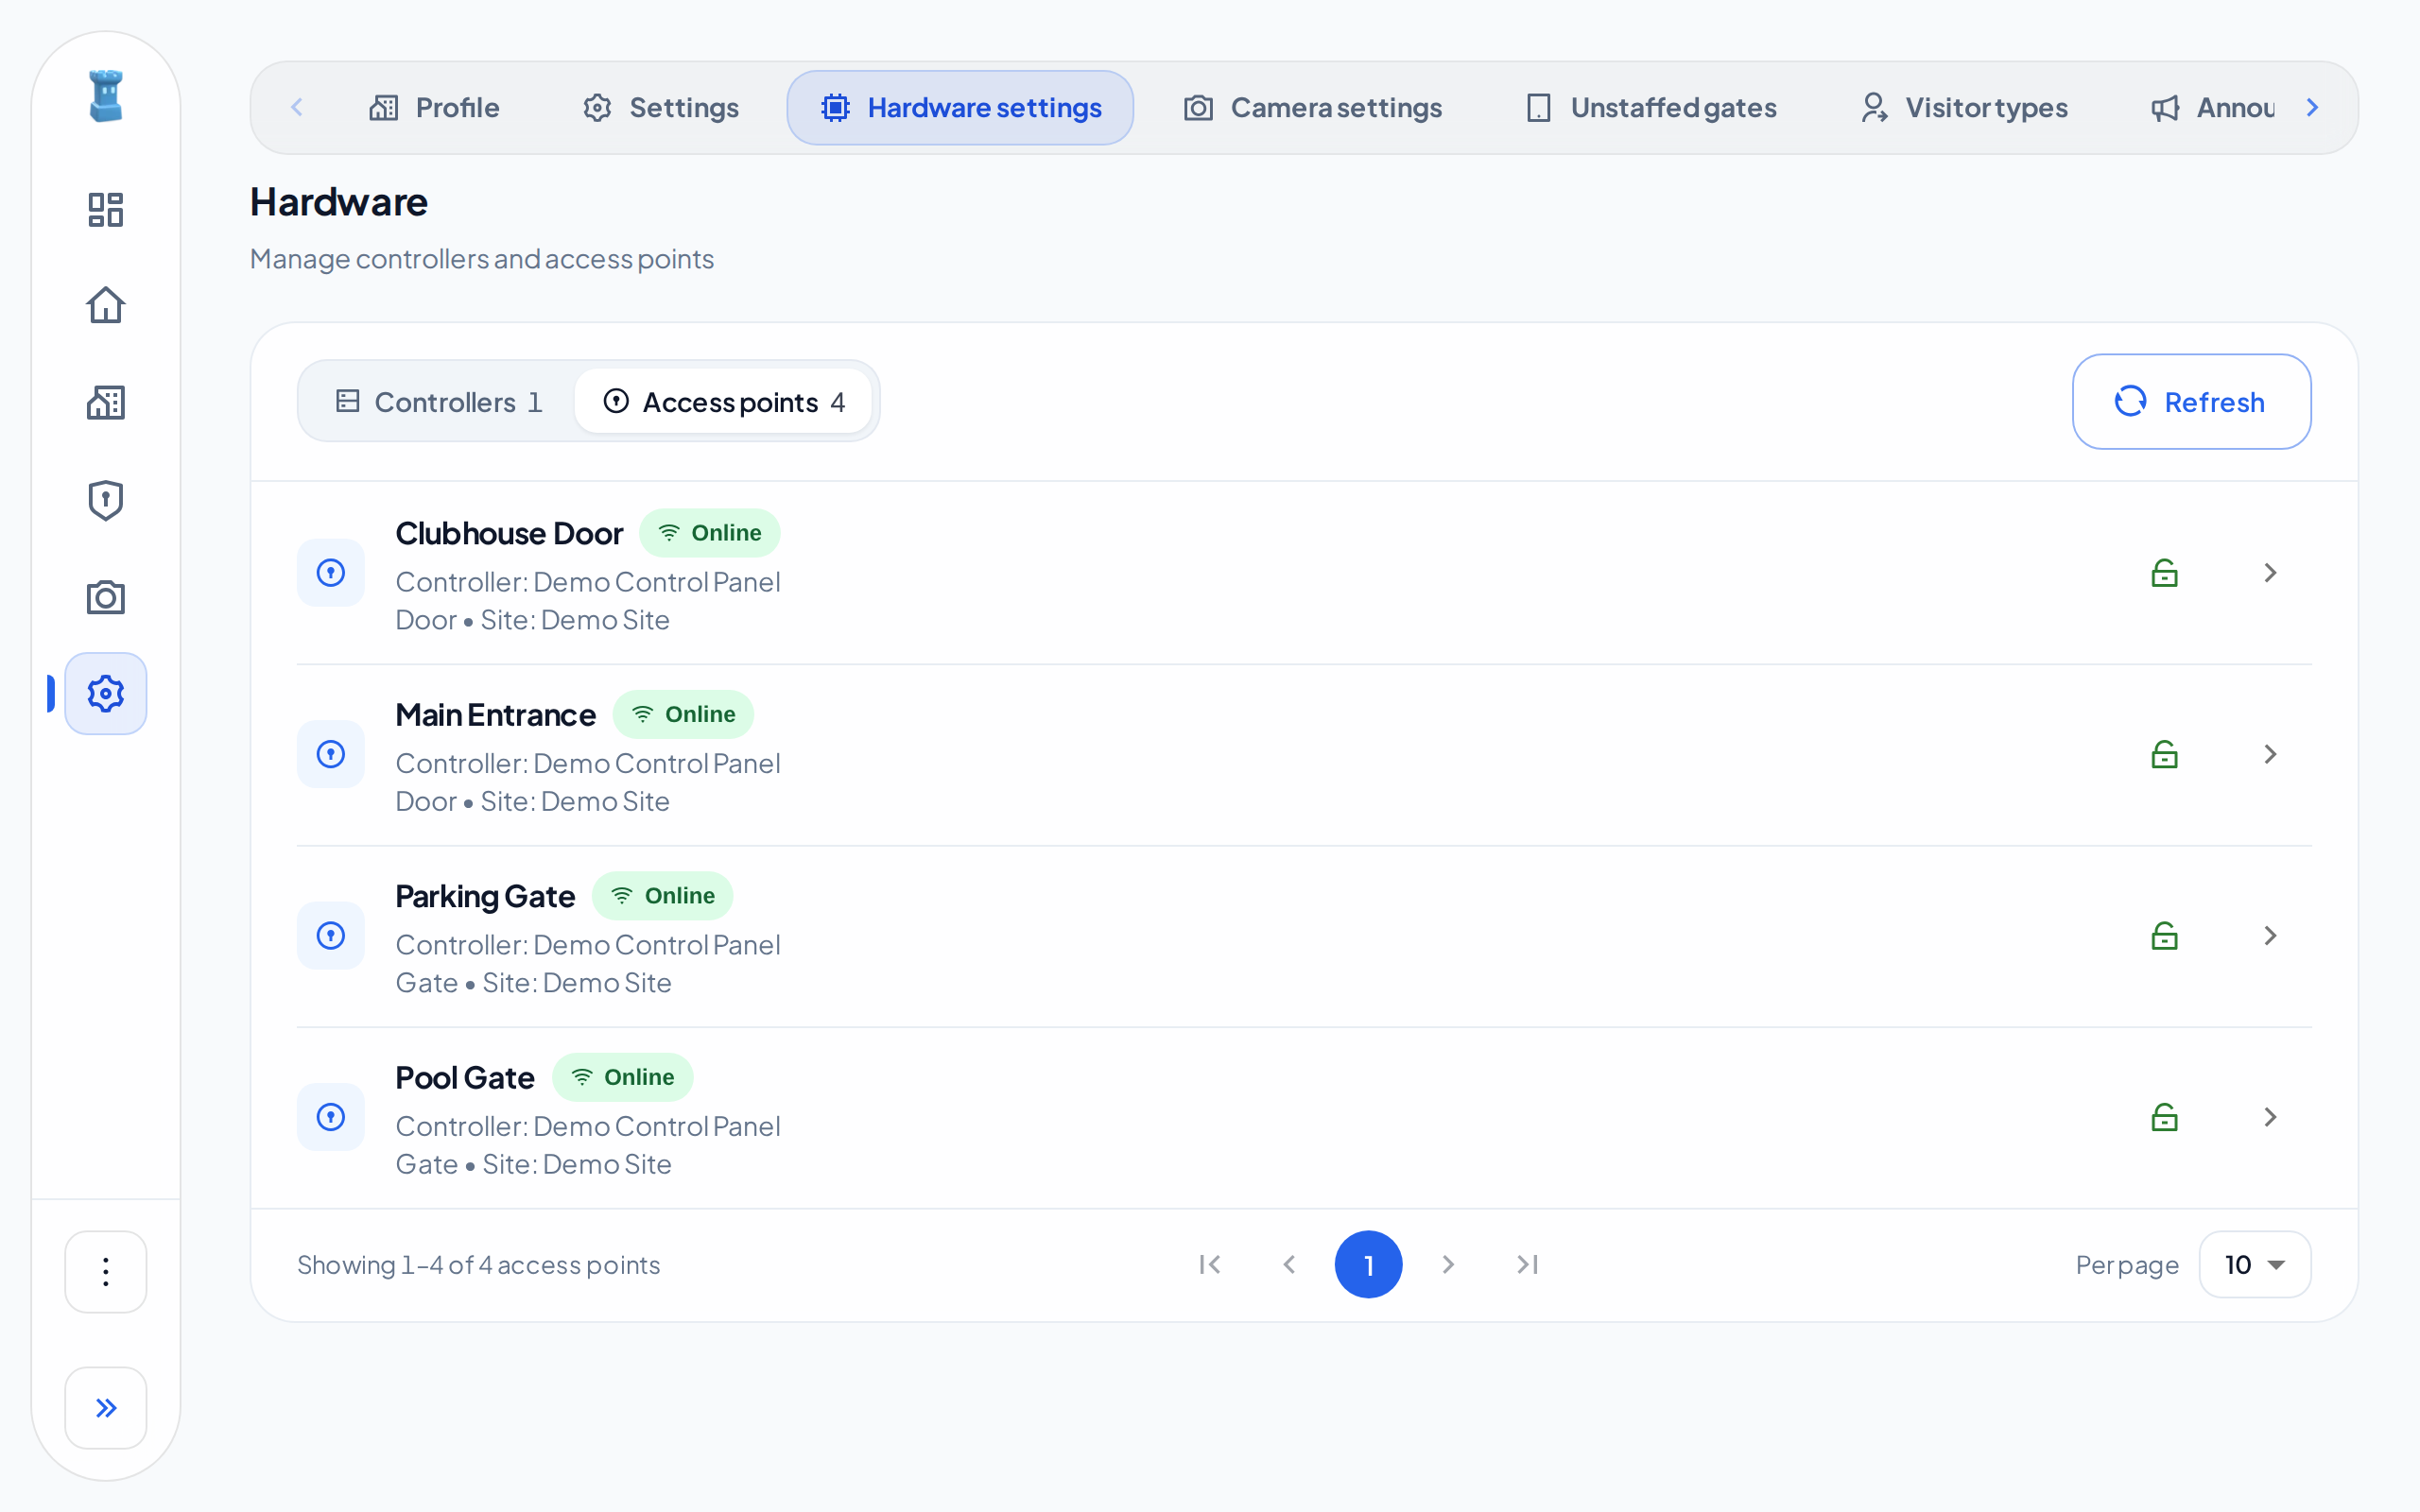Switch to the Settings tab
The width and height of the screenshot is (2420, 1512).
(660, 108)
